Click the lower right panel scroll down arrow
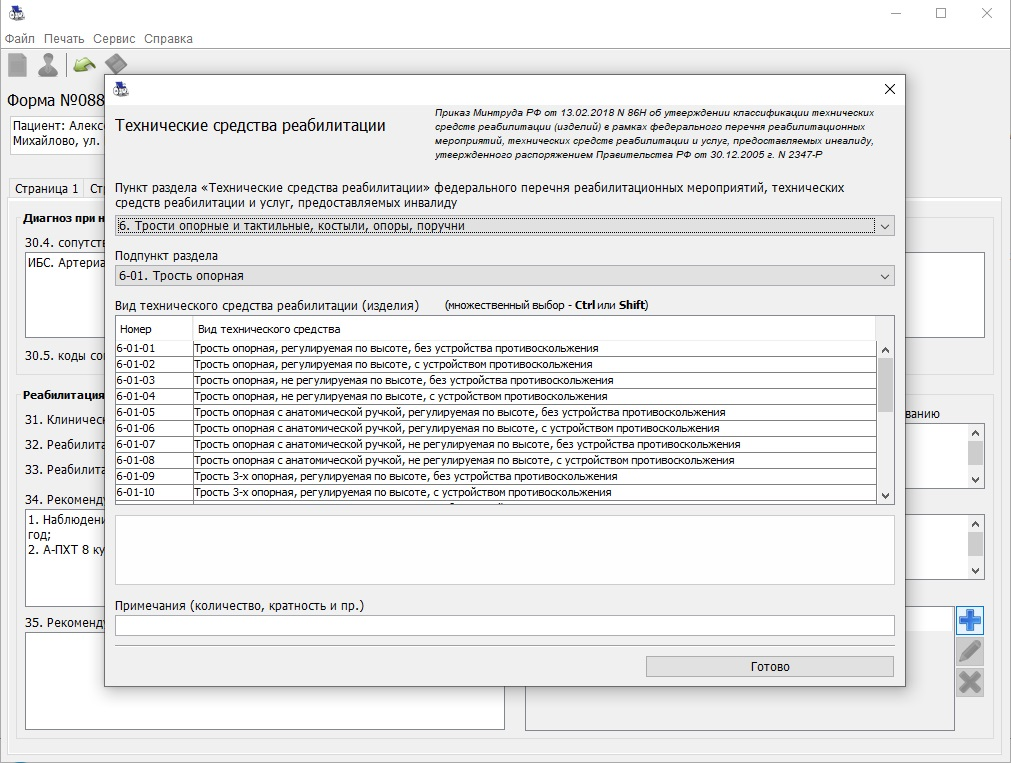 [976, 570]
